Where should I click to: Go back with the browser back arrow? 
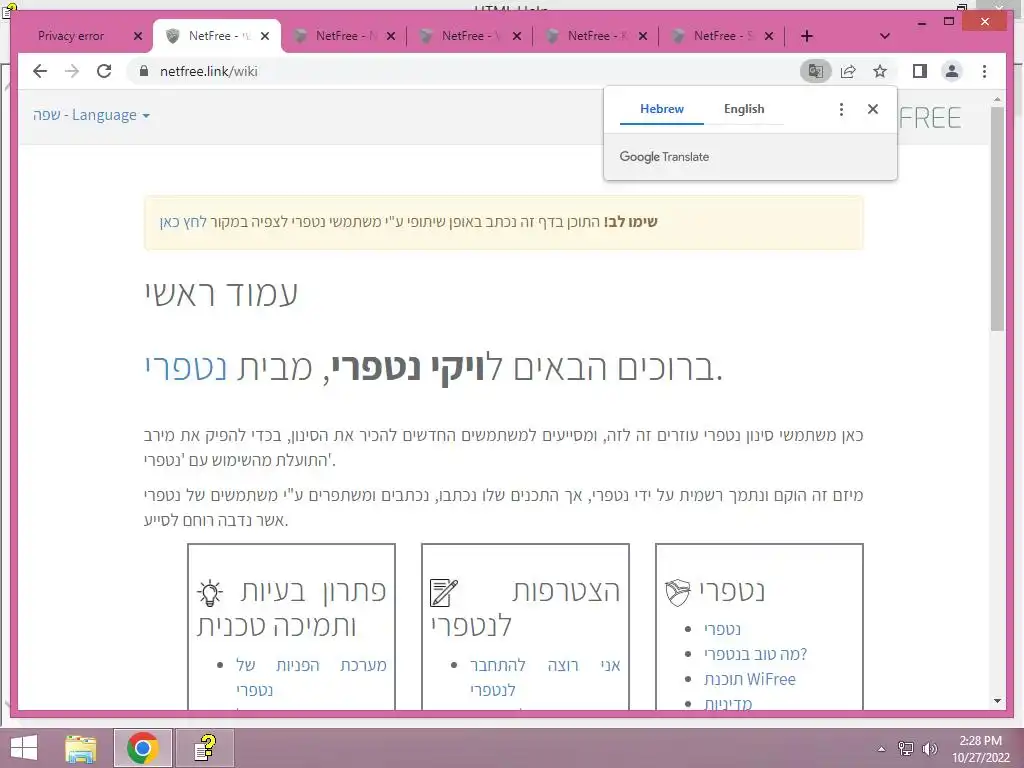(40, 71)
